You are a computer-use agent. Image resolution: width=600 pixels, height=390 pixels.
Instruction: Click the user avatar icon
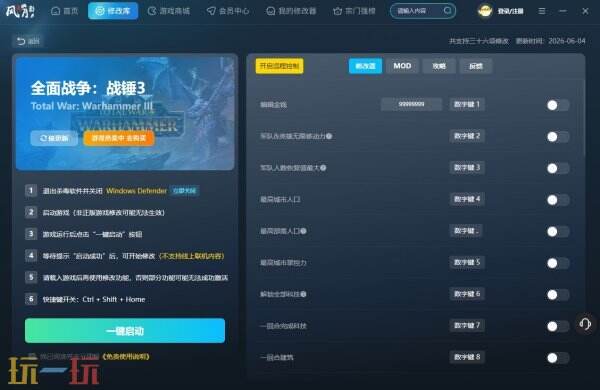485,11
